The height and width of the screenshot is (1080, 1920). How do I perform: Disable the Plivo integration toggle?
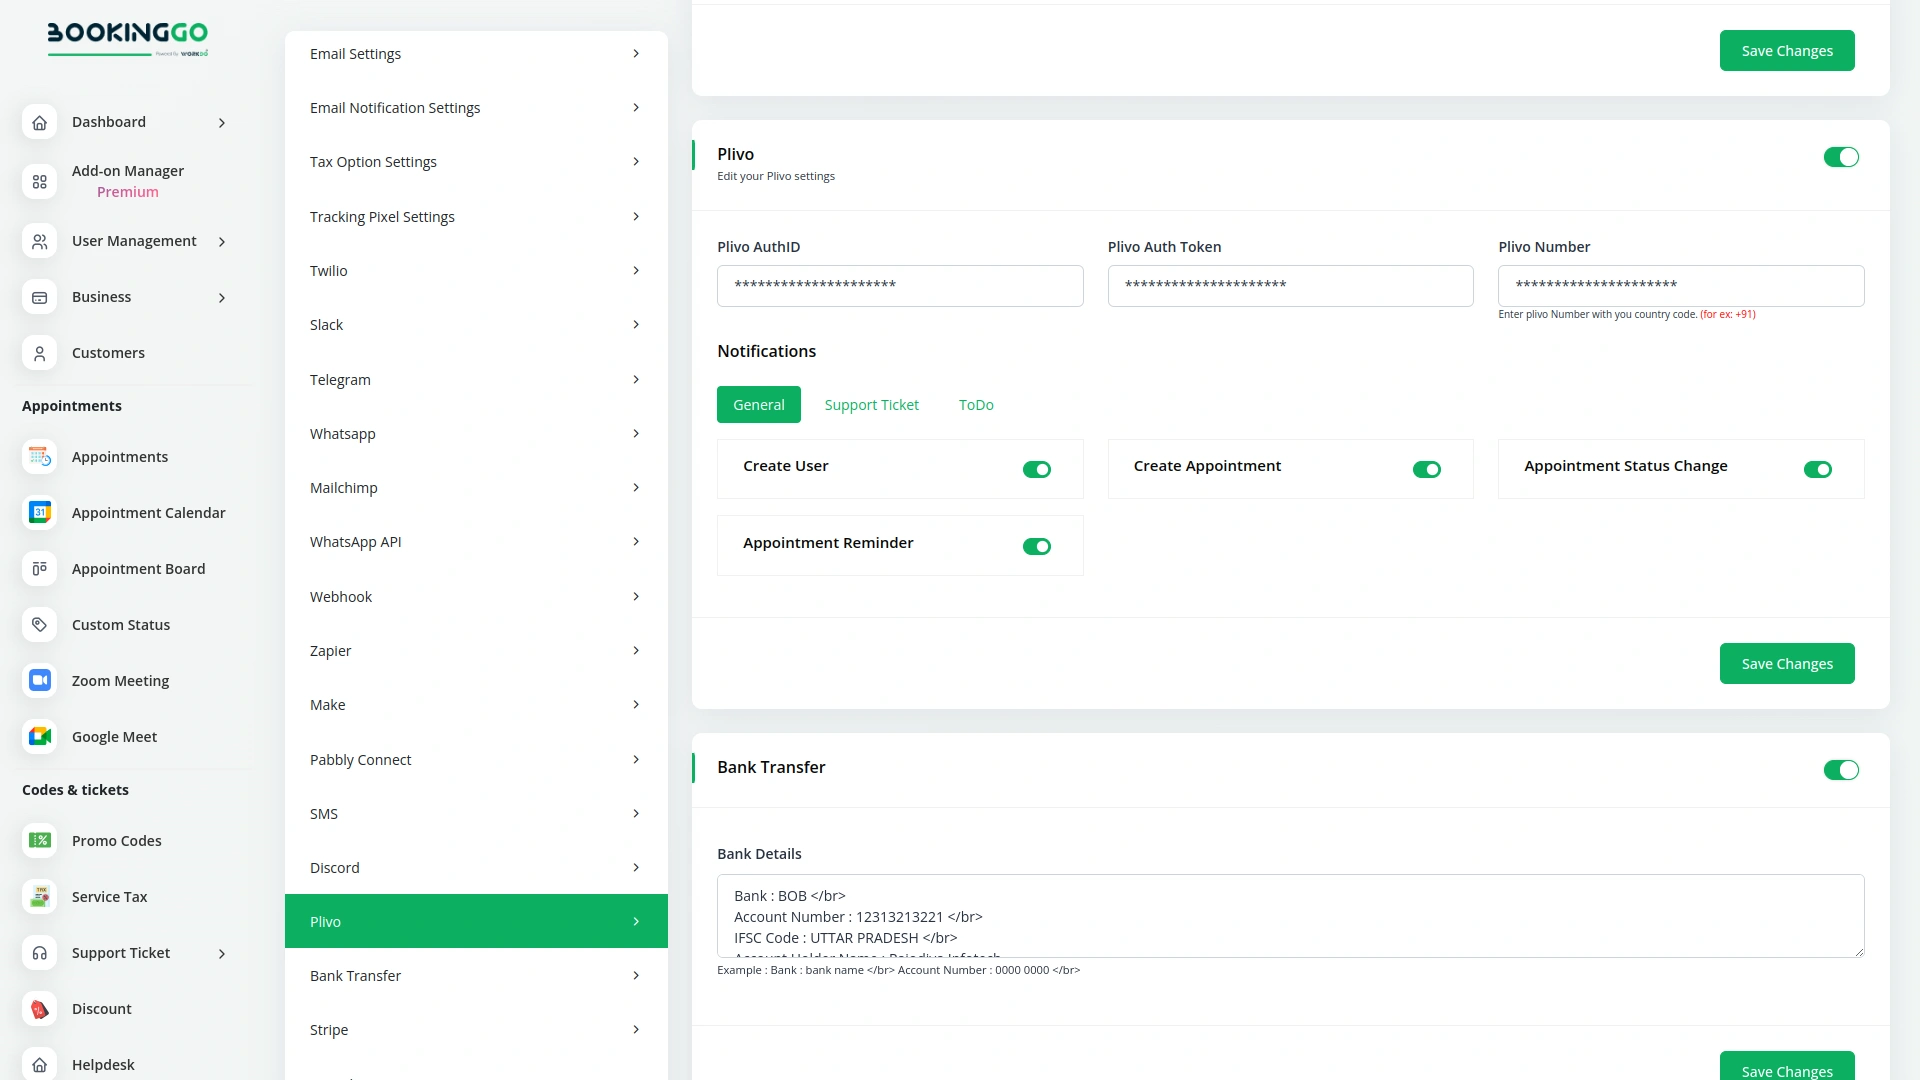tap(1841, 157)
